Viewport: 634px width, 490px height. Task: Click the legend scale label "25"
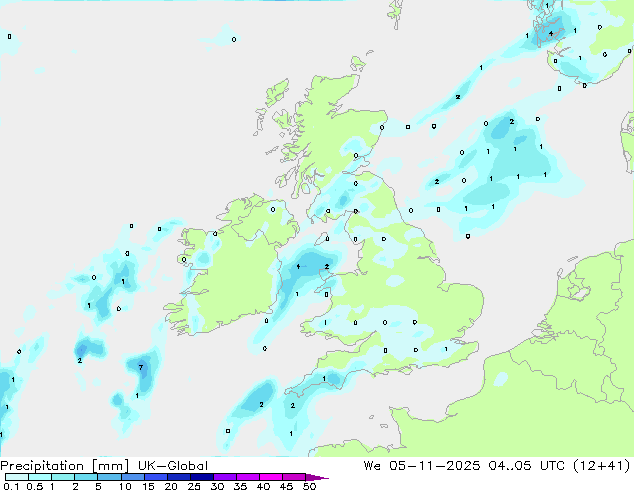coord(194,486)
